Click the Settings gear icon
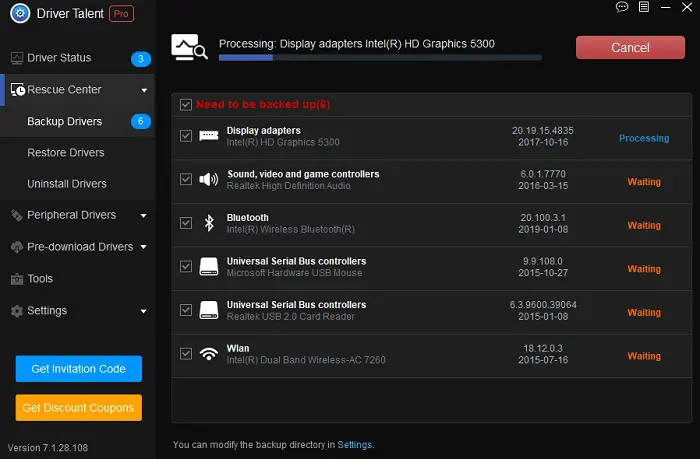 (17, 311)
